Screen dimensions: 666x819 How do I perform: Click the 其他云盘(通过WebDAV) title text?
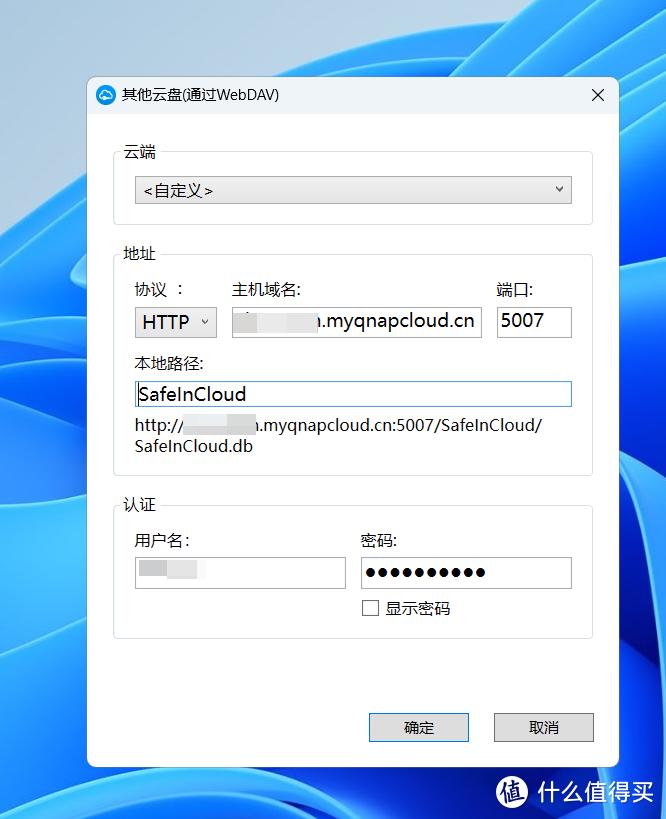pyautogui.click(x=200, y=95)
